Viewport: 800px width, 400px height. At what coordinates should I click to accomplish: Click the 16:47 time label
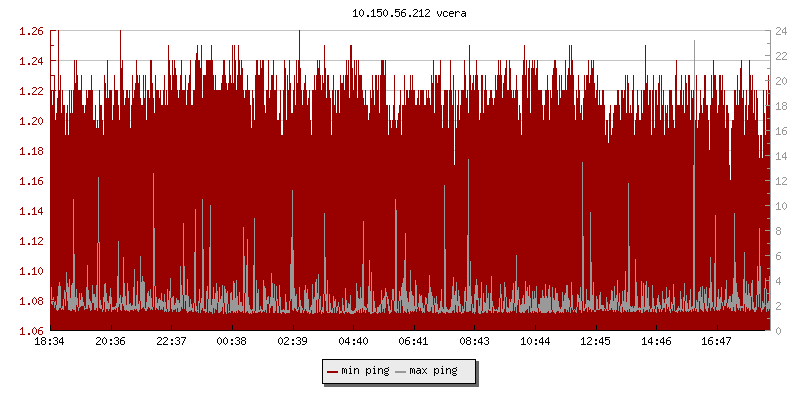coord(717,341)
